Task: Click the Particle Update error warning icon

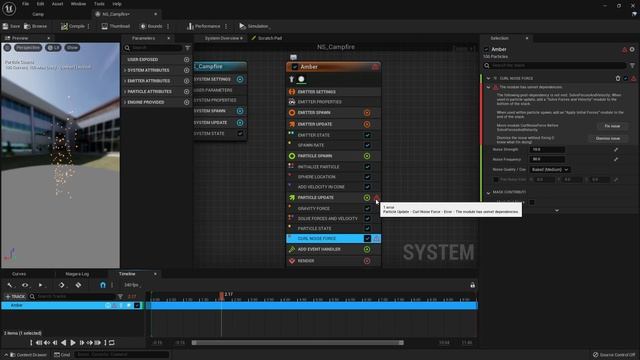Action: [x=376, y=198]
